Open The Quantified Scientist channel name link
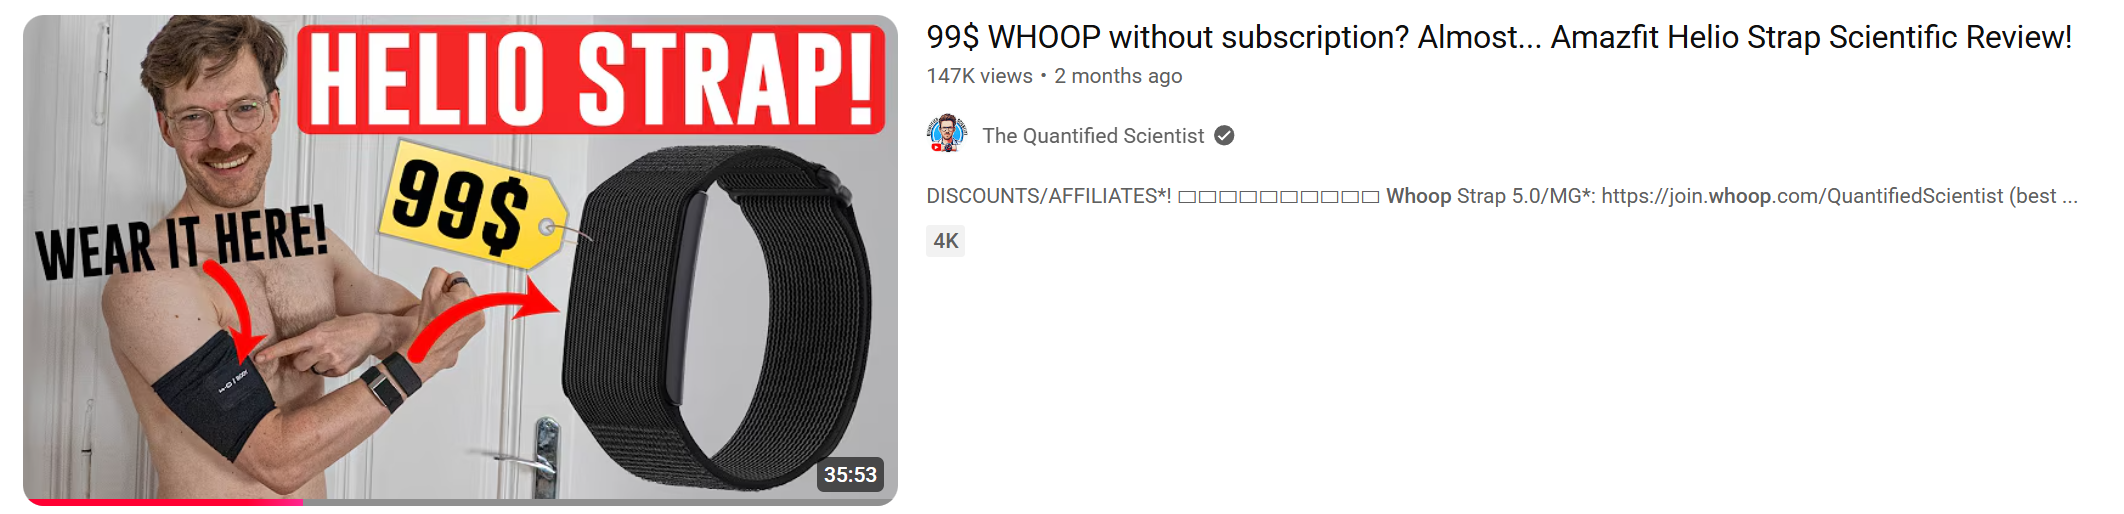The width and height of the screenshot is (2124, 514). (1093, 136)
